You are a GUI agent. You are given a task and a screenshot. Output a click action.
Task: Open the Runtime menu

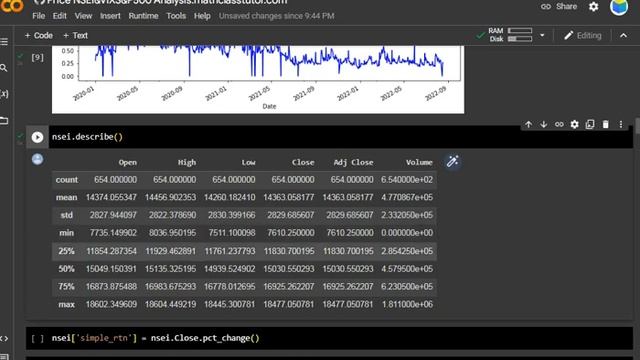click(x=143, y=16)
